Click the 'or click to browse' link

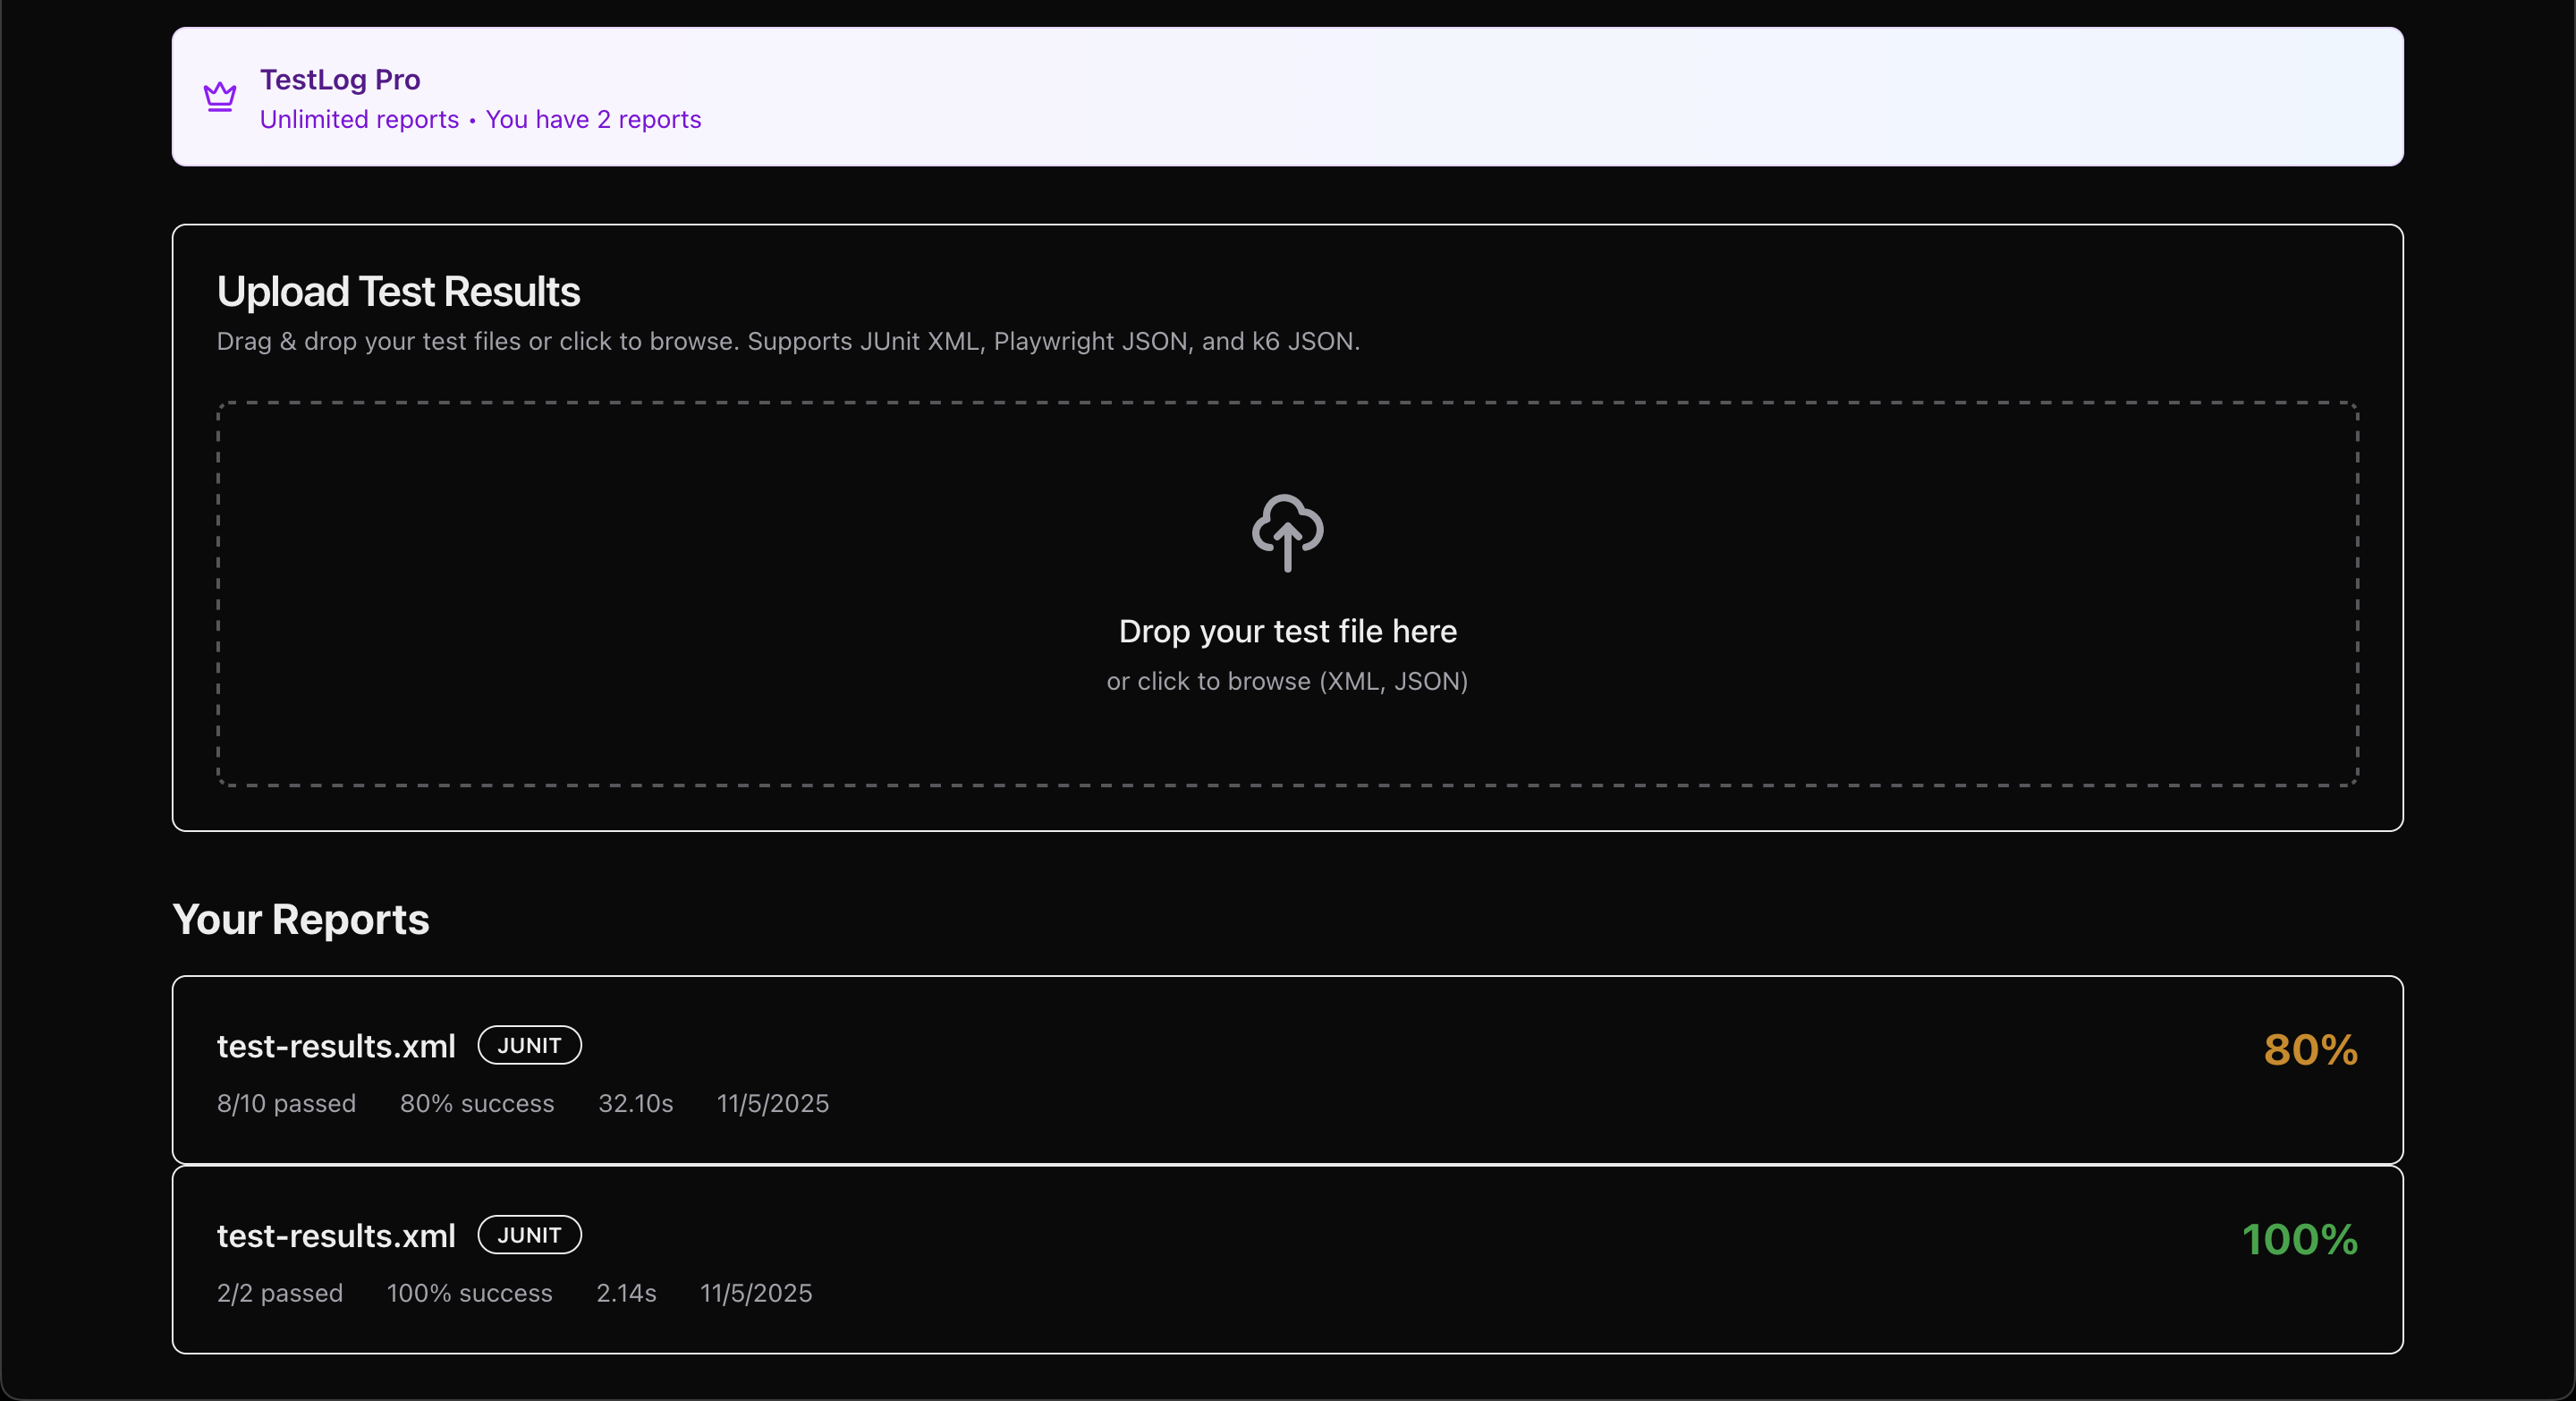coord(1287,681)
